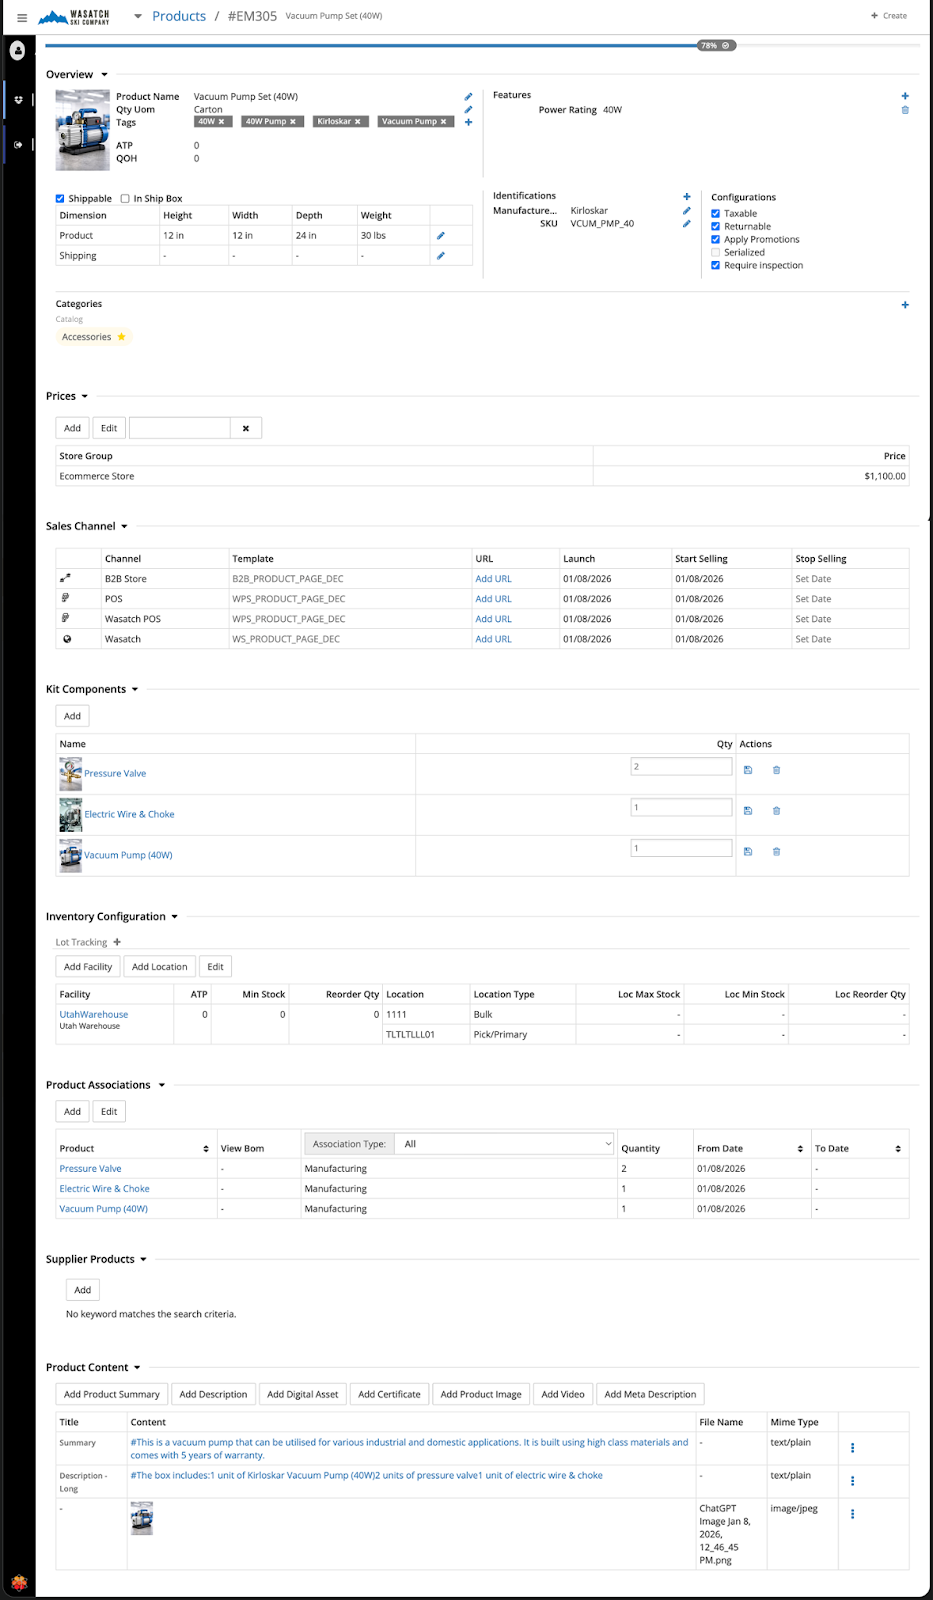Click Create in the top bar

coord(889,16)
